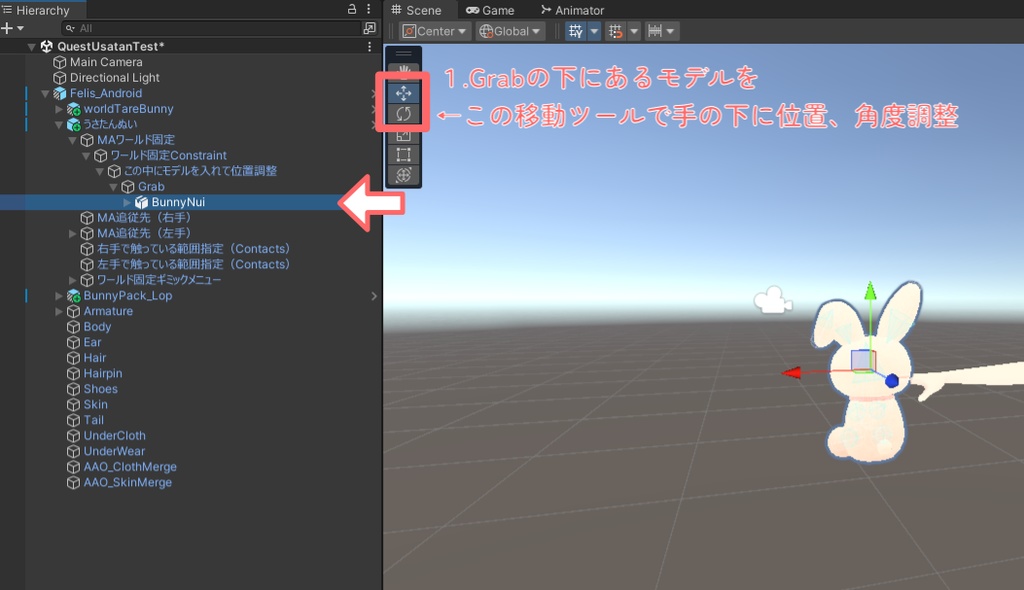
Task: Select the combined Transform tool
Action: [x=403, y=174]
